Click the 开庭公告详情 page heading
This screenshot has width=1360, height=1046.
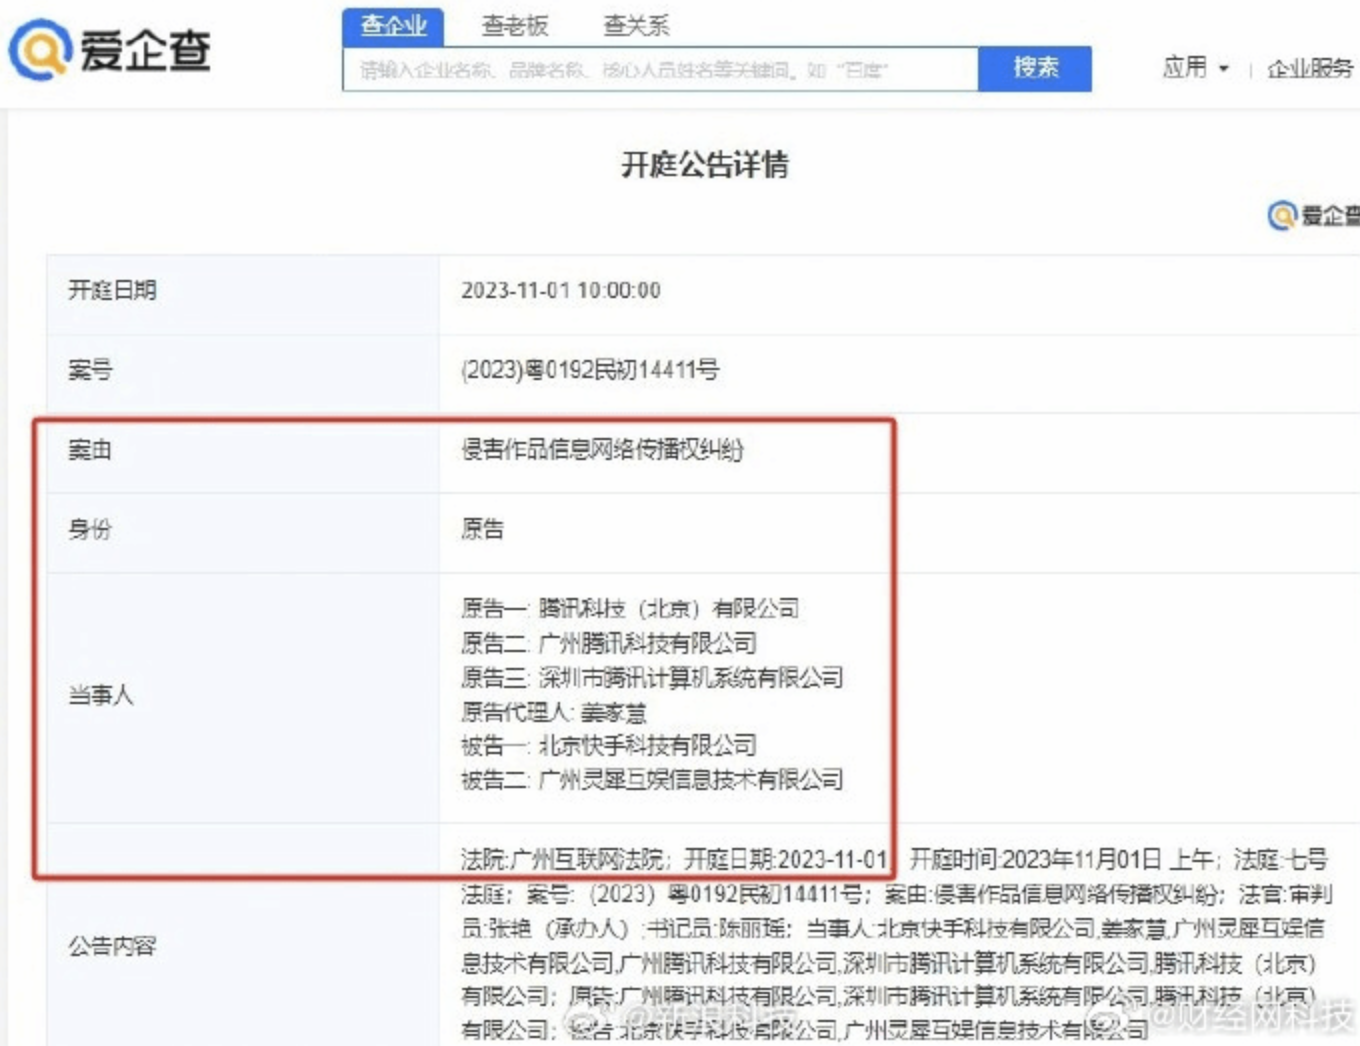click(704, 164)
